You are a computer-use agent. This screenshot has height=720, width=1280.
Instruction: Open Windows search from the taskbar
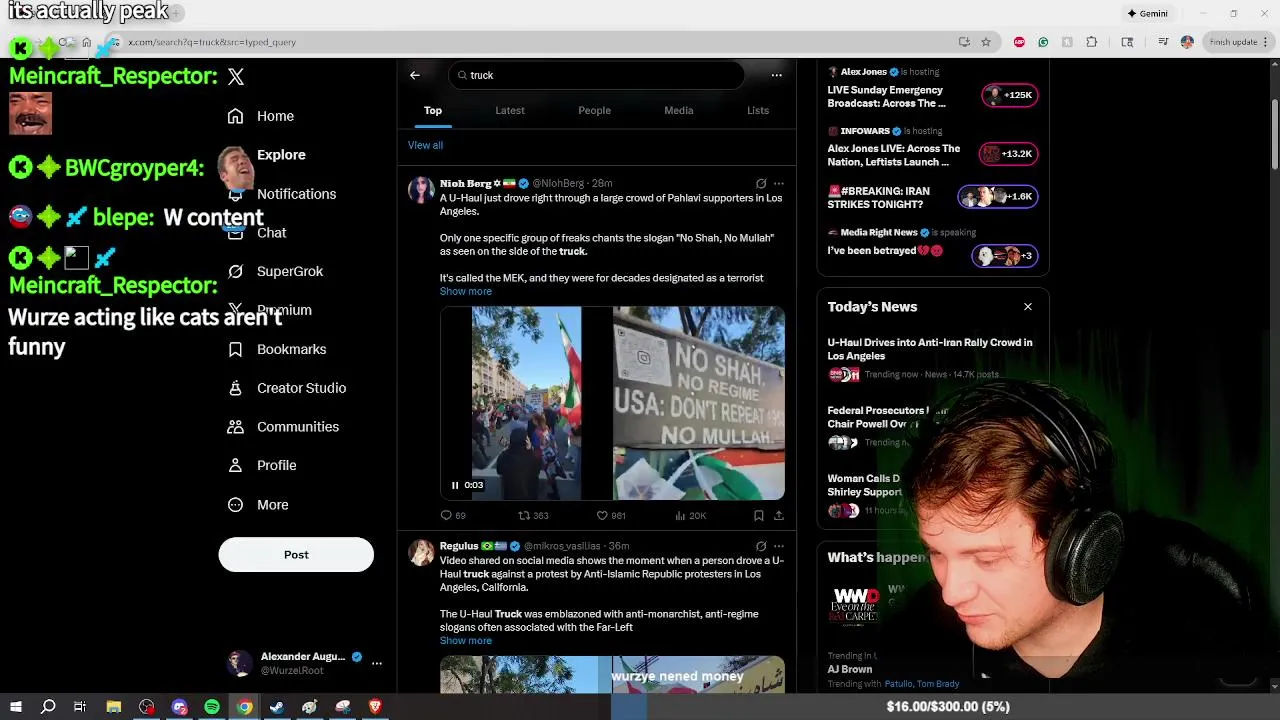click(x=48, y=707)
